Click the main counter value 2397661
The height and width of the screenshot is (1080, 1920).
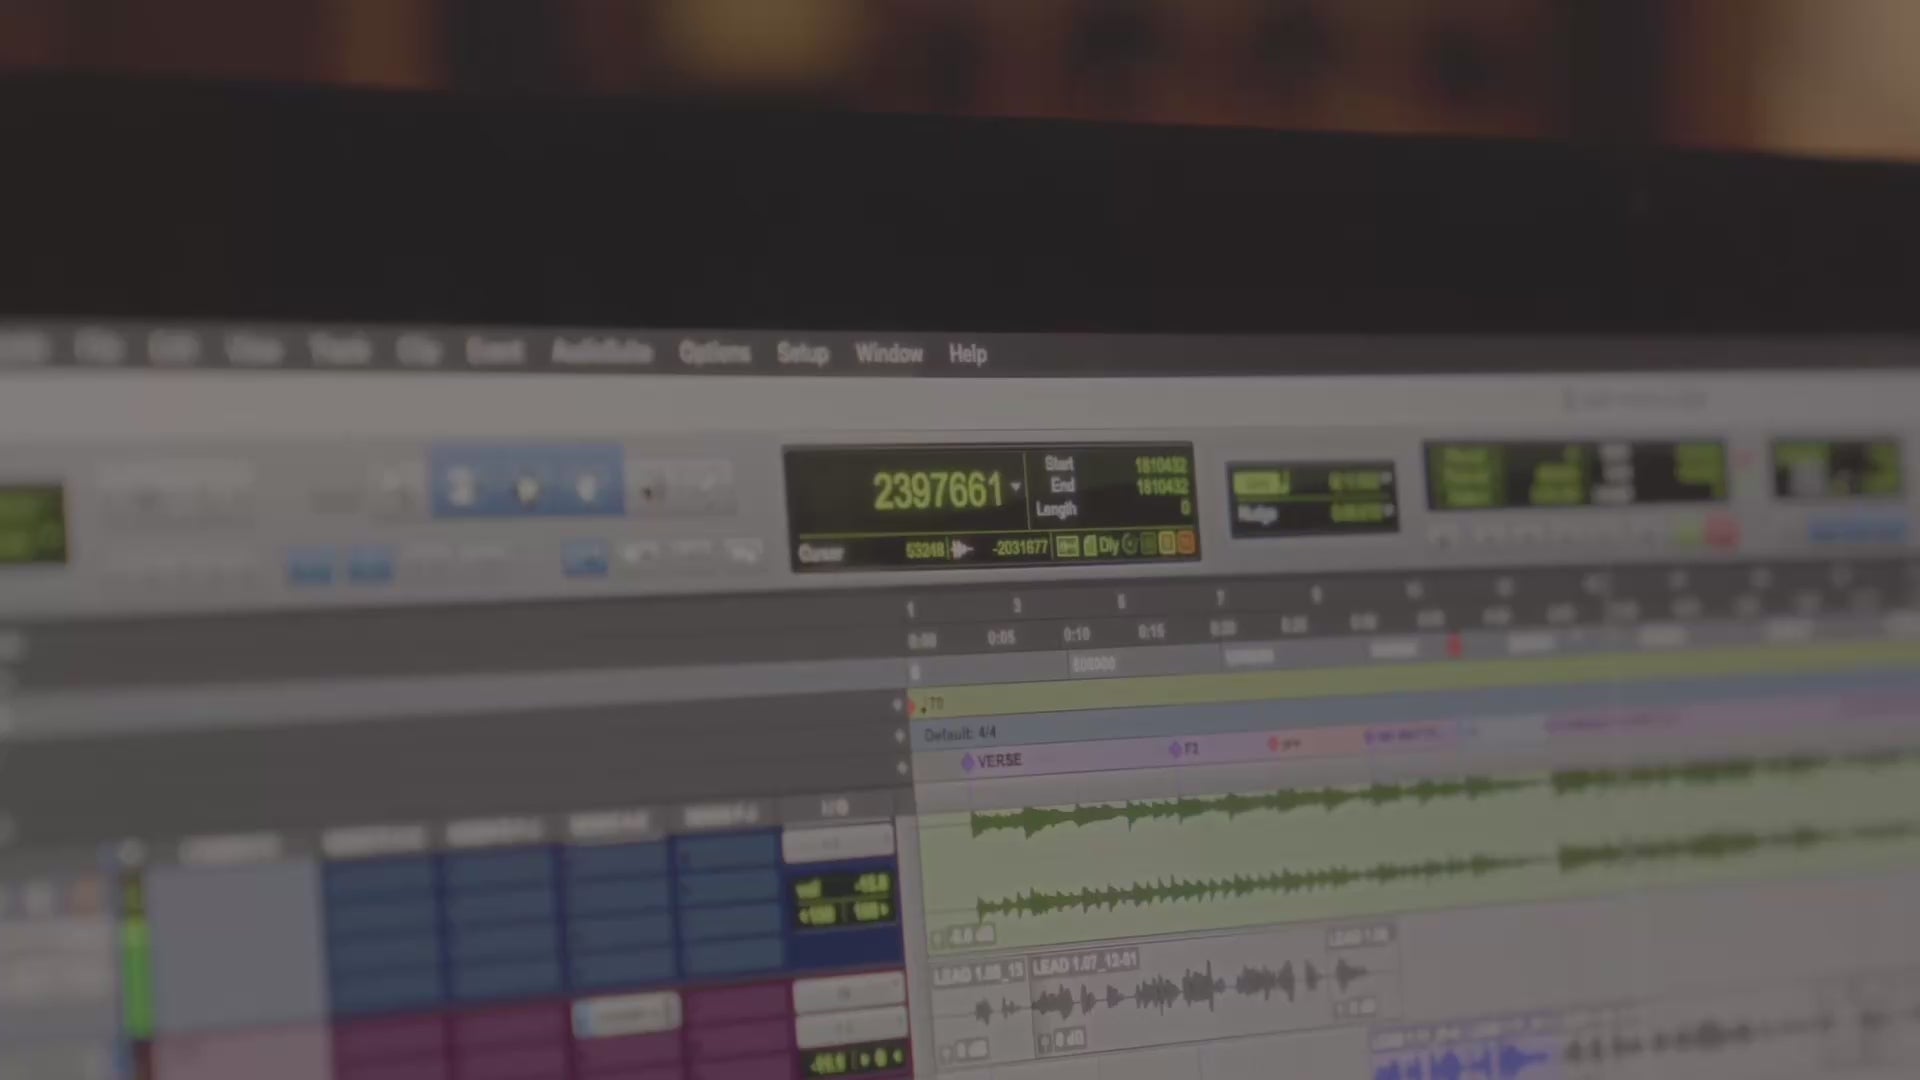tap(936, 490)
